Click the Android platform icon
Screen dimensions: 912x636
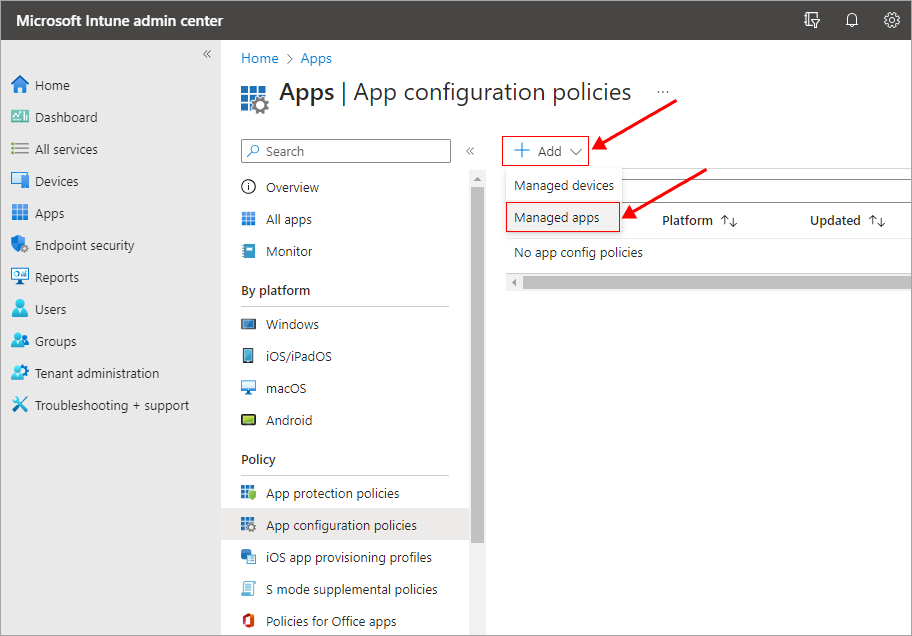(248, 420)
